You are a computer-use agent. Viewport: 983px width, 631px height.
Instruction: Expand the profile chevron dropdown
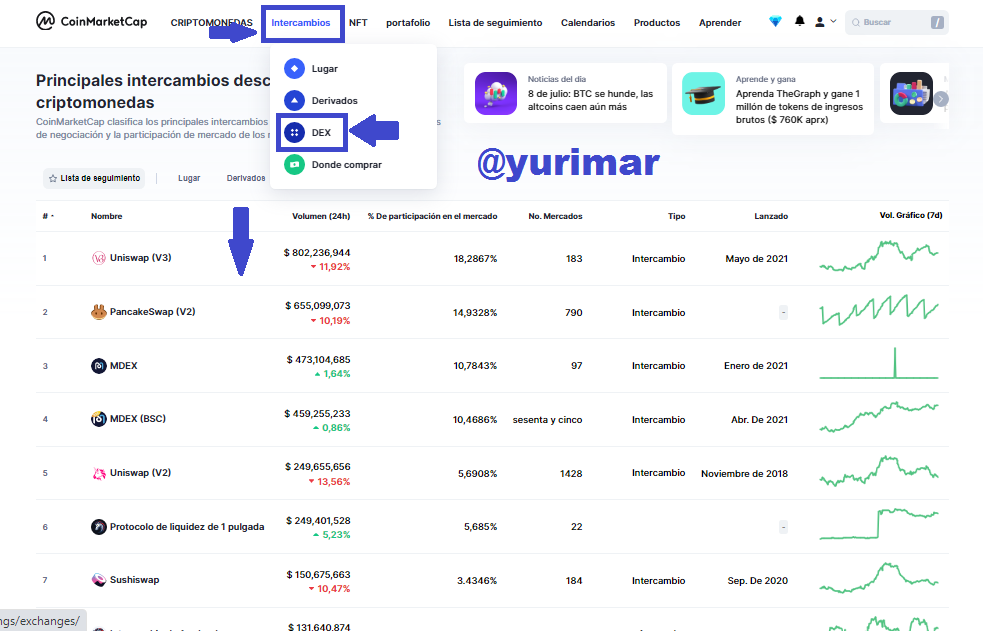click(833, 21)
